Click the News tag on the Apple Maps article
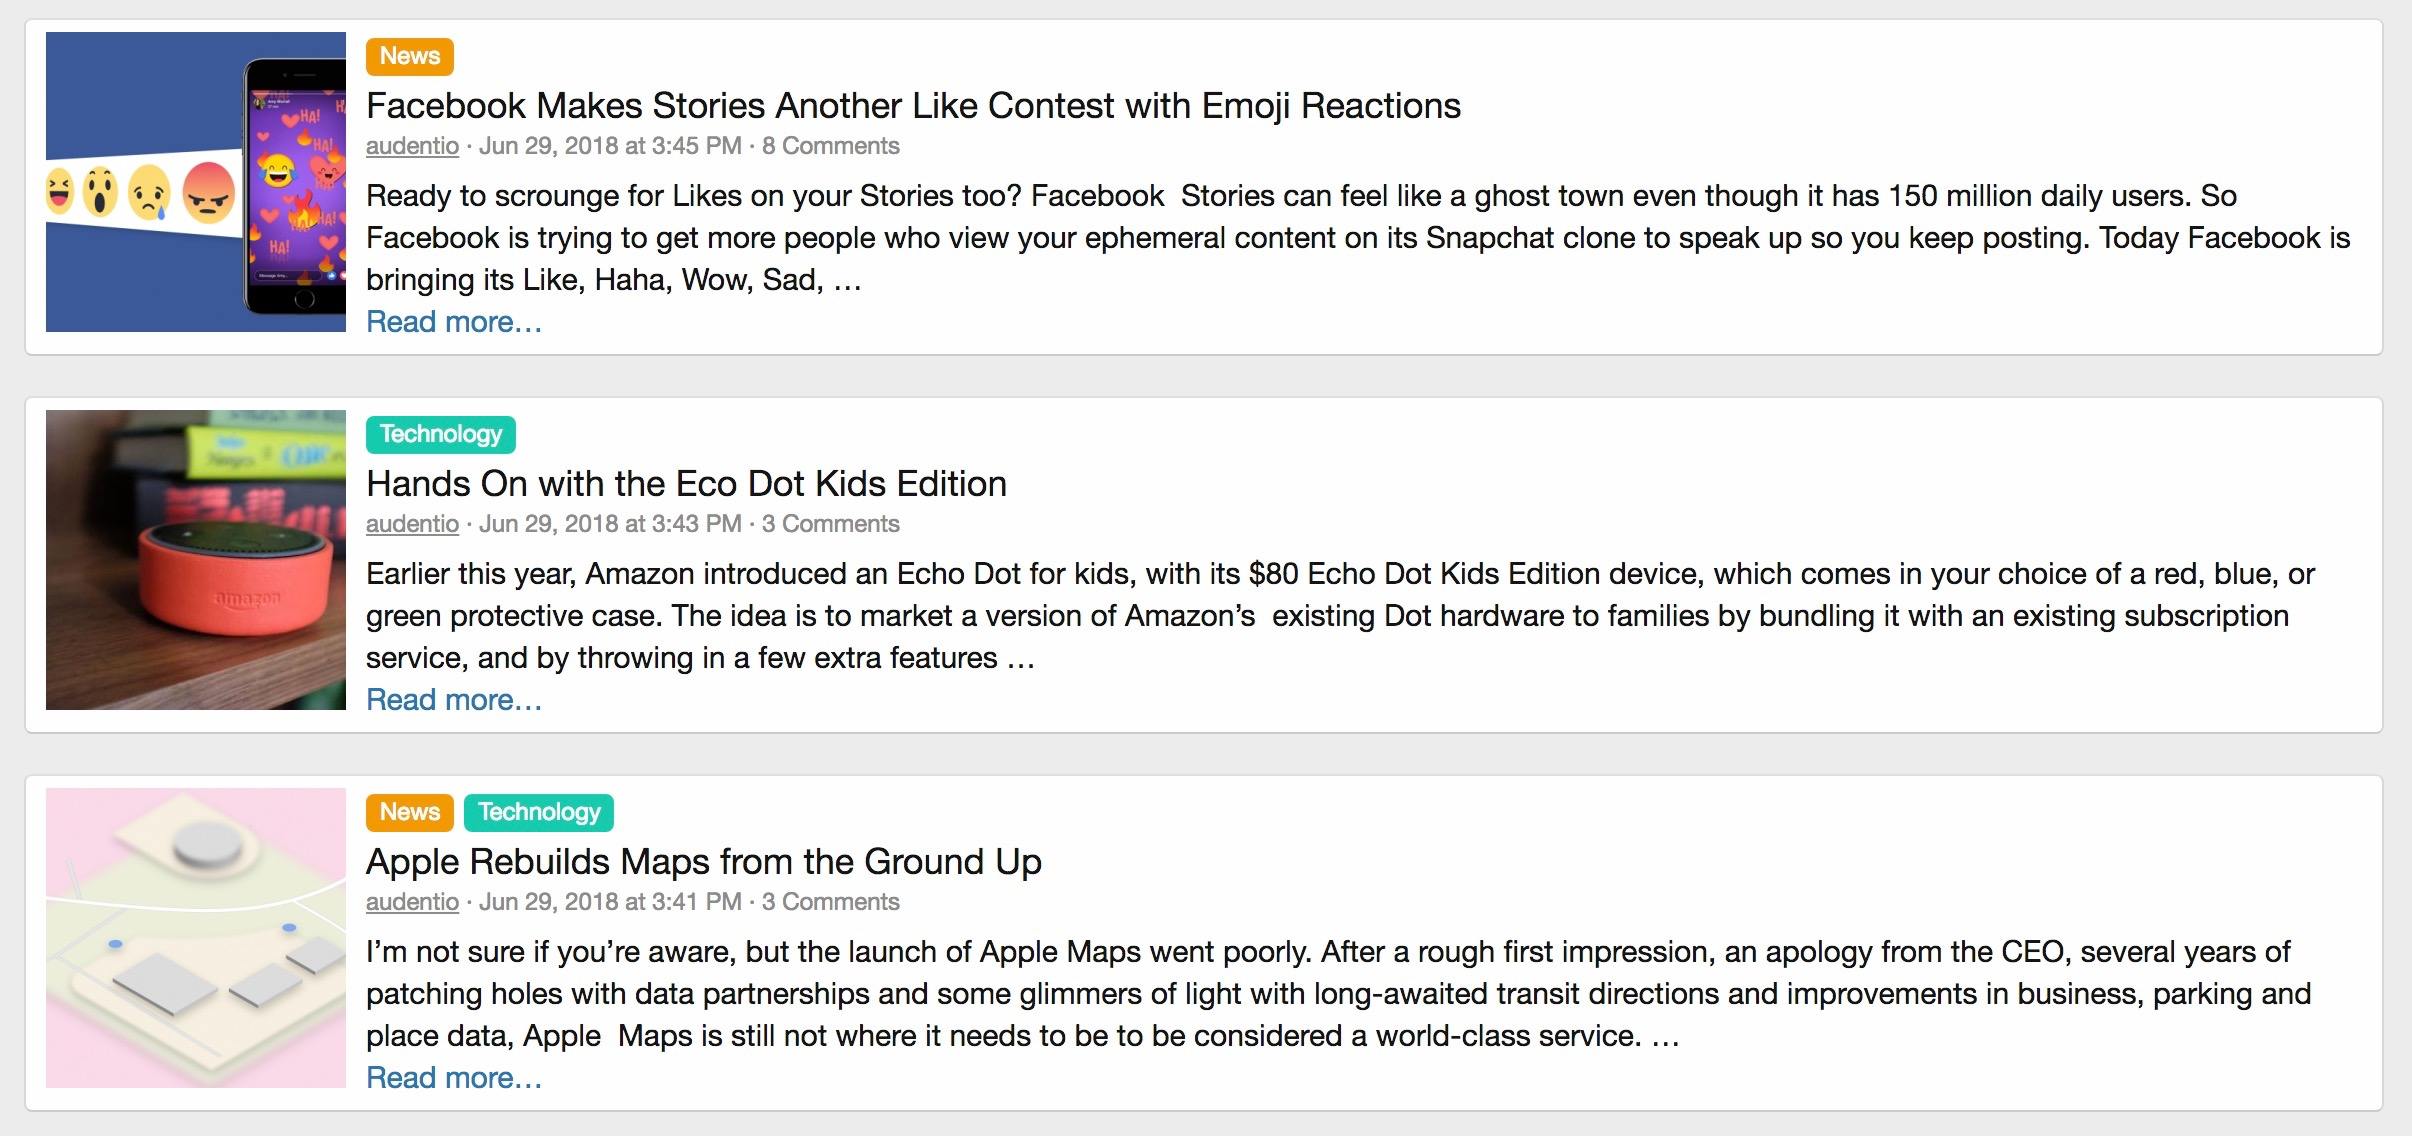 (x=410, y=813)
